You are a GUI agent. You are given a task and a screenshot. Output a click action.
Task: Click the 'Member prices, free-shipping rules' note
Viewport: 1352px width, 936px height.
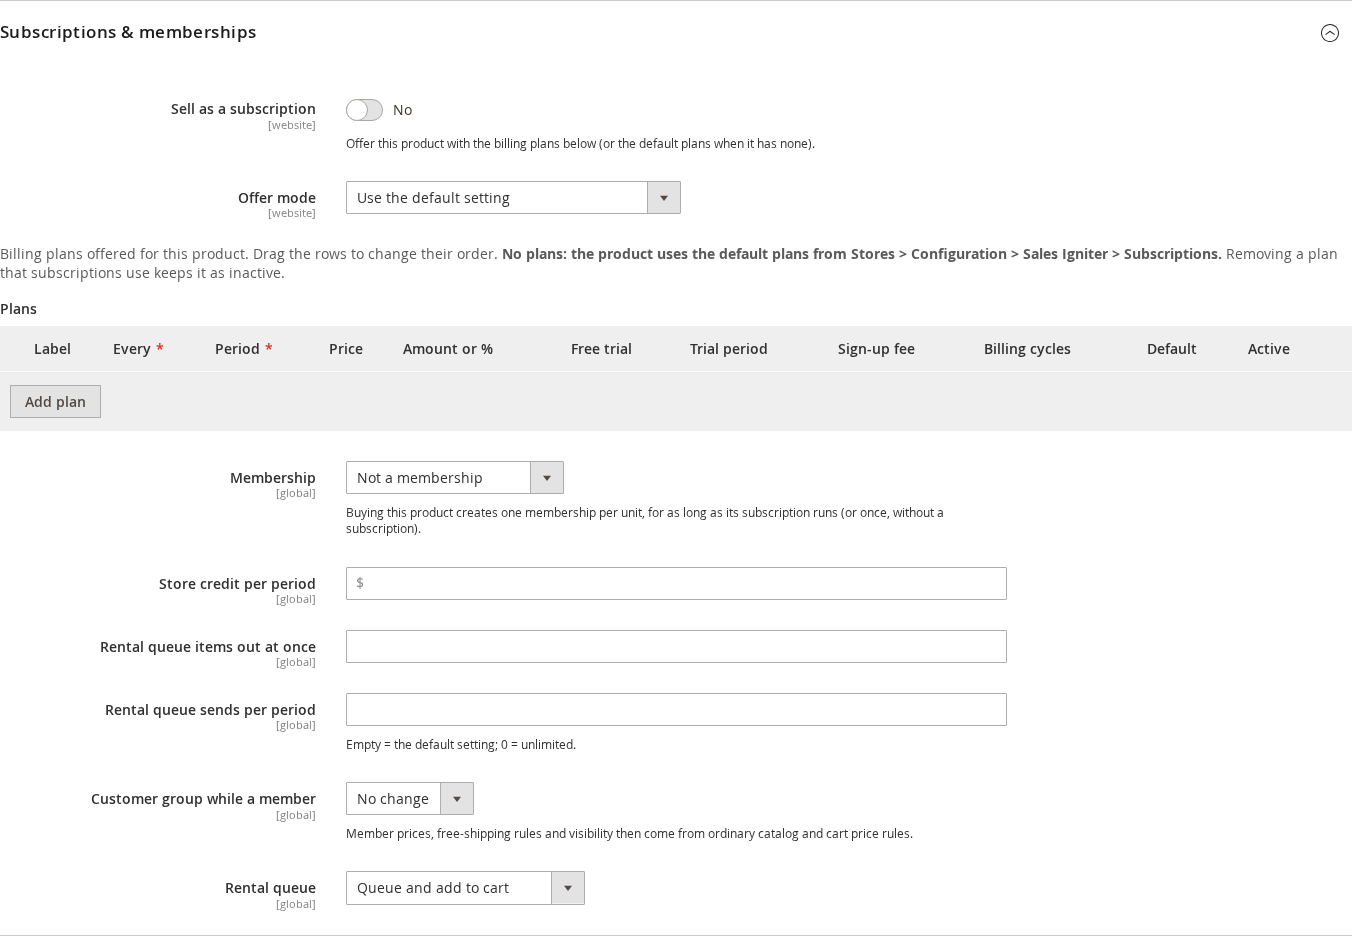(x=629, y=834)
